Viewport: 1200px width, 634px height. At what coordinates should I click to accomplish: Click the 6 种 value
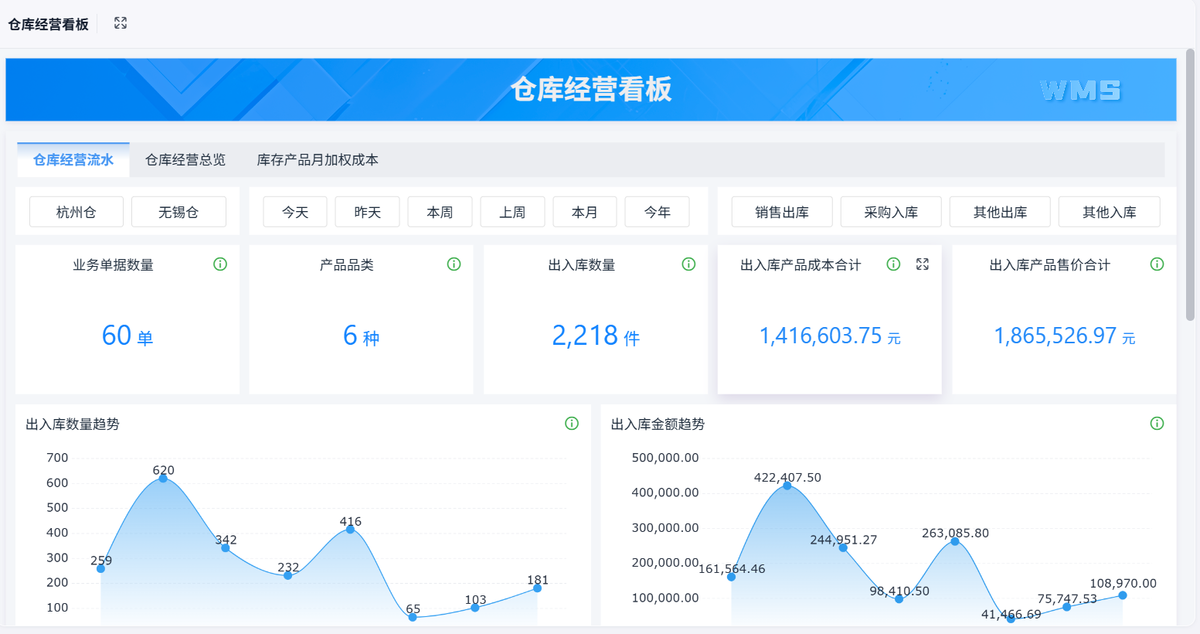[x=361, y=335]
